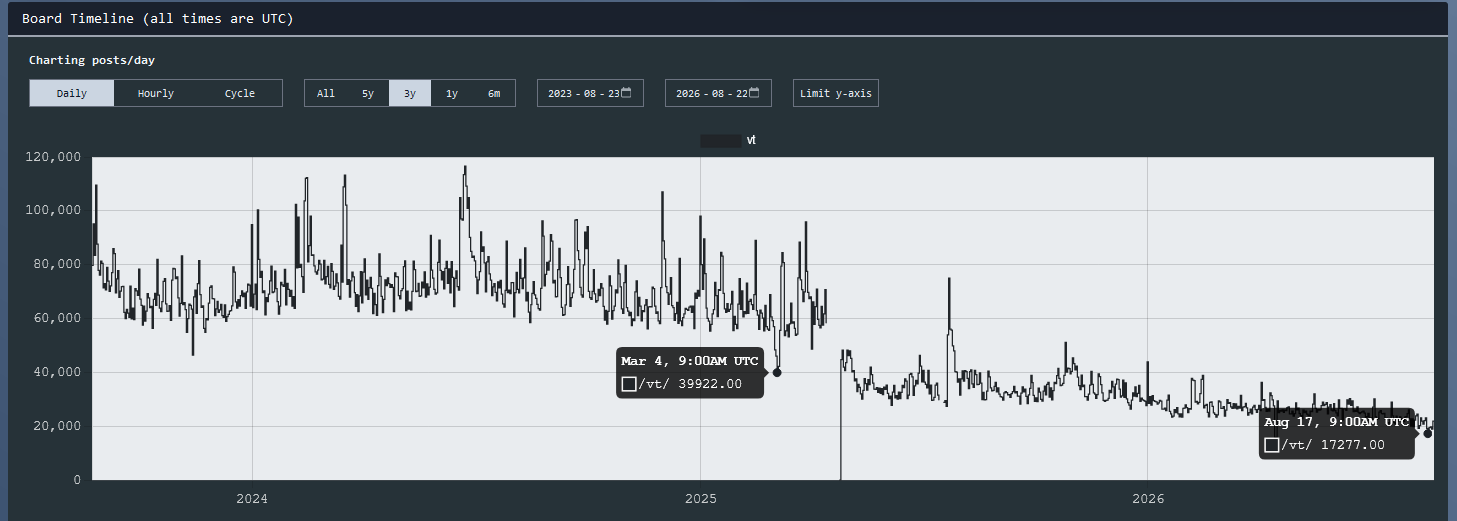Click the Mar 4 data point marker
The height and width of the screenshot is (521, 1457).
coord(777,372)
